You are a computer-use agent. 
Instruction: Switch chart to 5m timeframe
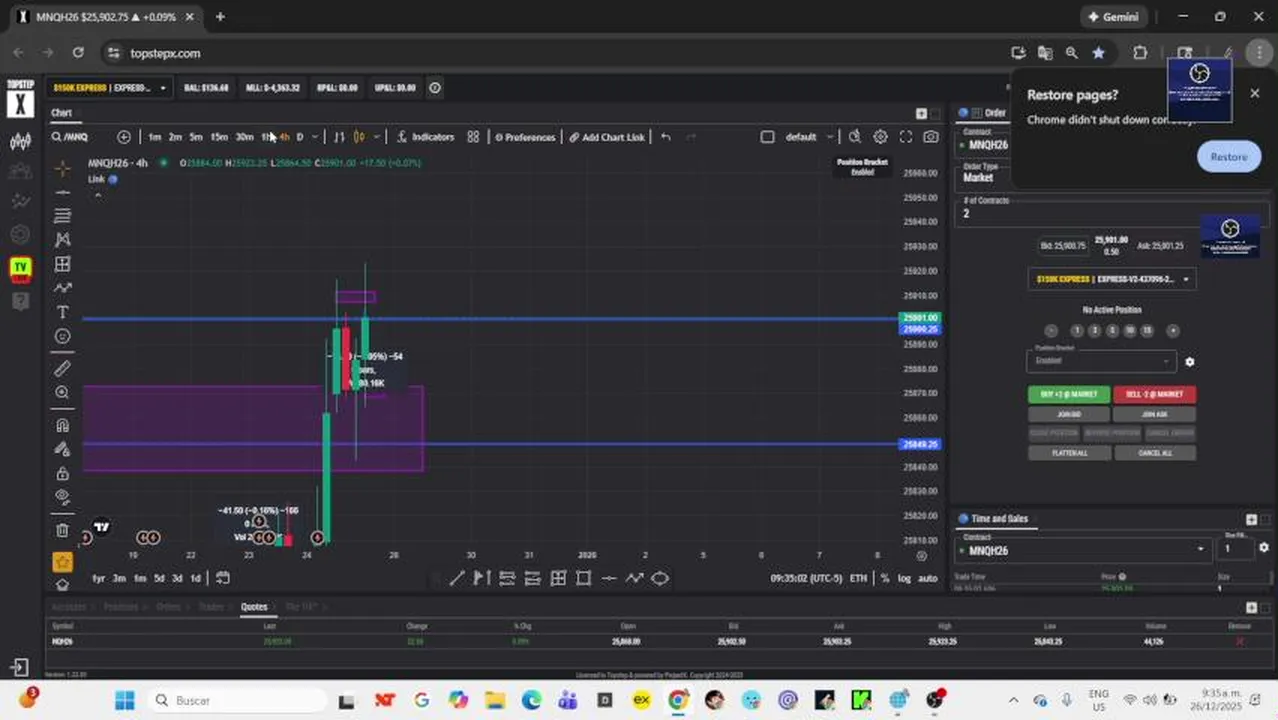(196, 137)
